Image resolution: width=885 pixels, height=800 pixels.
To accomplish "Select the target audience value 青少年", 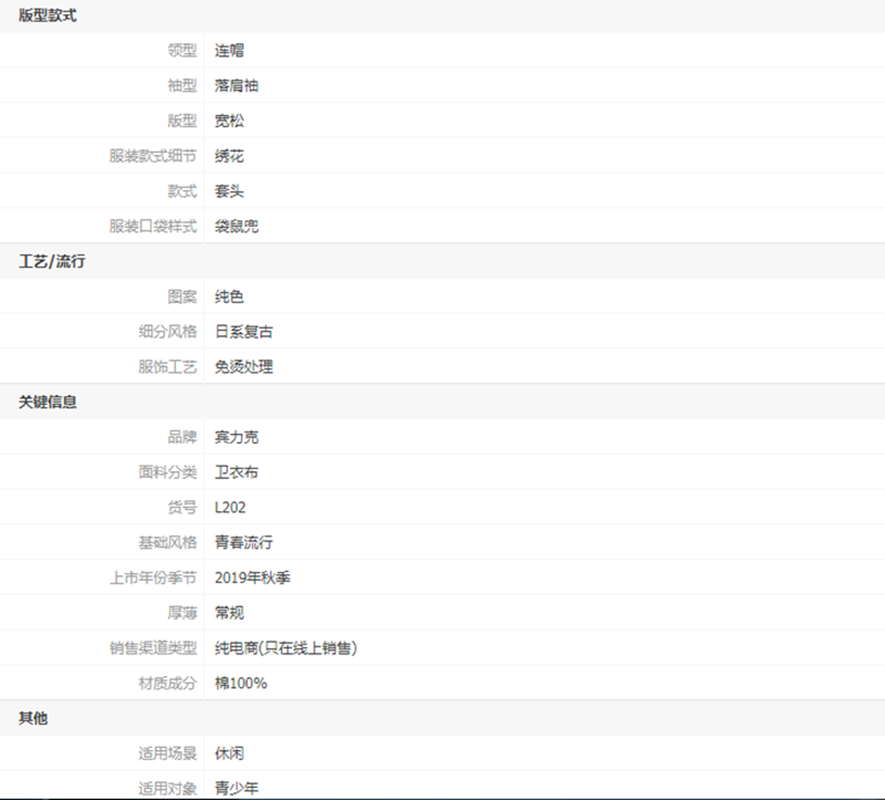I will click(x=236, y=788).
